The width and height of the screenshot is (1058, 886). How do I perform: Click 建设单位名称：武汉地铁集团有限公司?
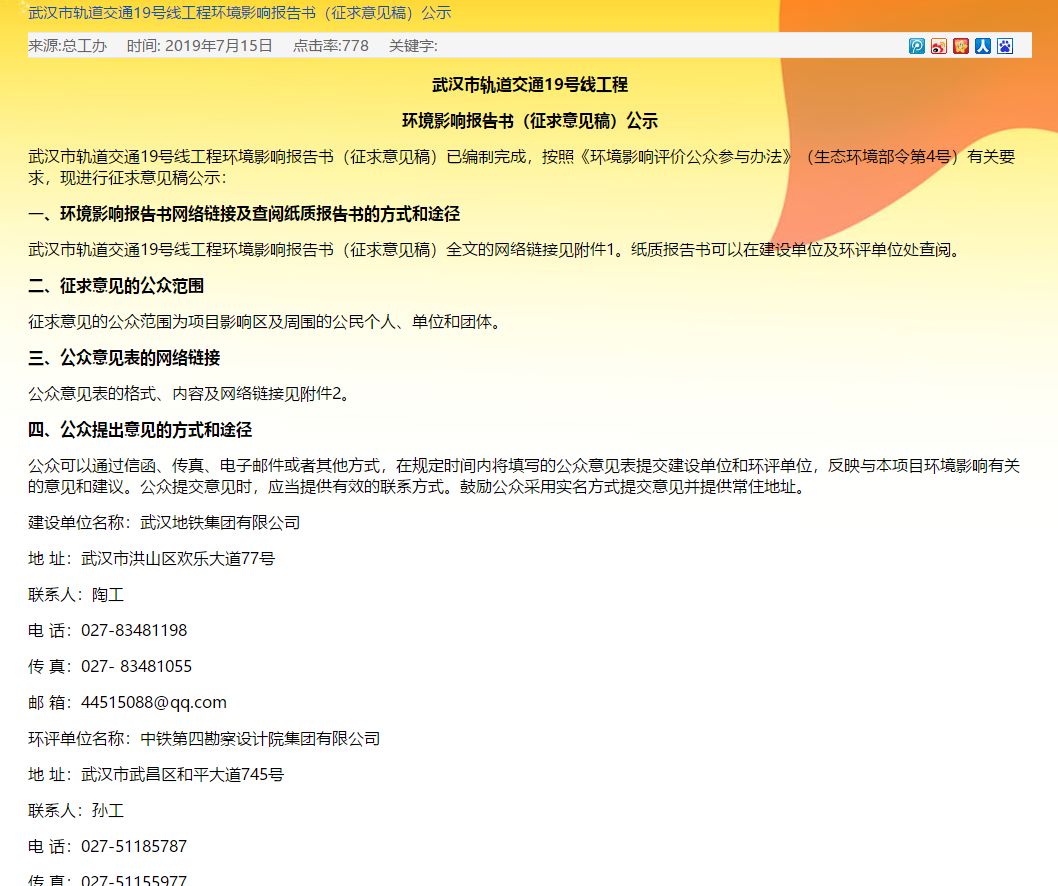tap(164, 522)
